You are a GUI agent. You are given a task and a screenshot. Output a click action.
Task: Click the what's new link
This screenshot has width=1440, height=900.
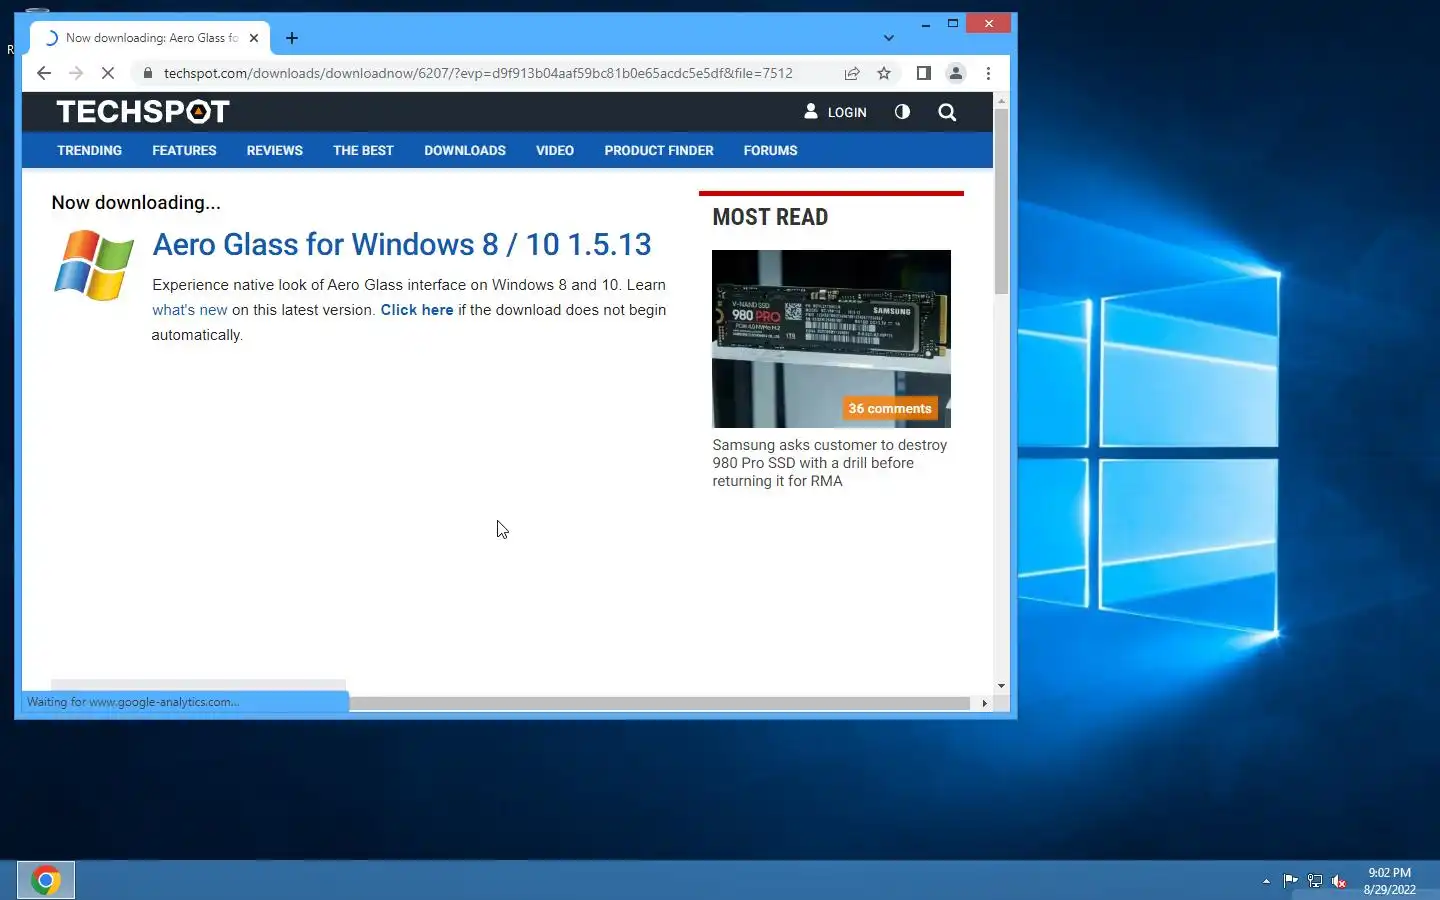click(x=190, y=310)
